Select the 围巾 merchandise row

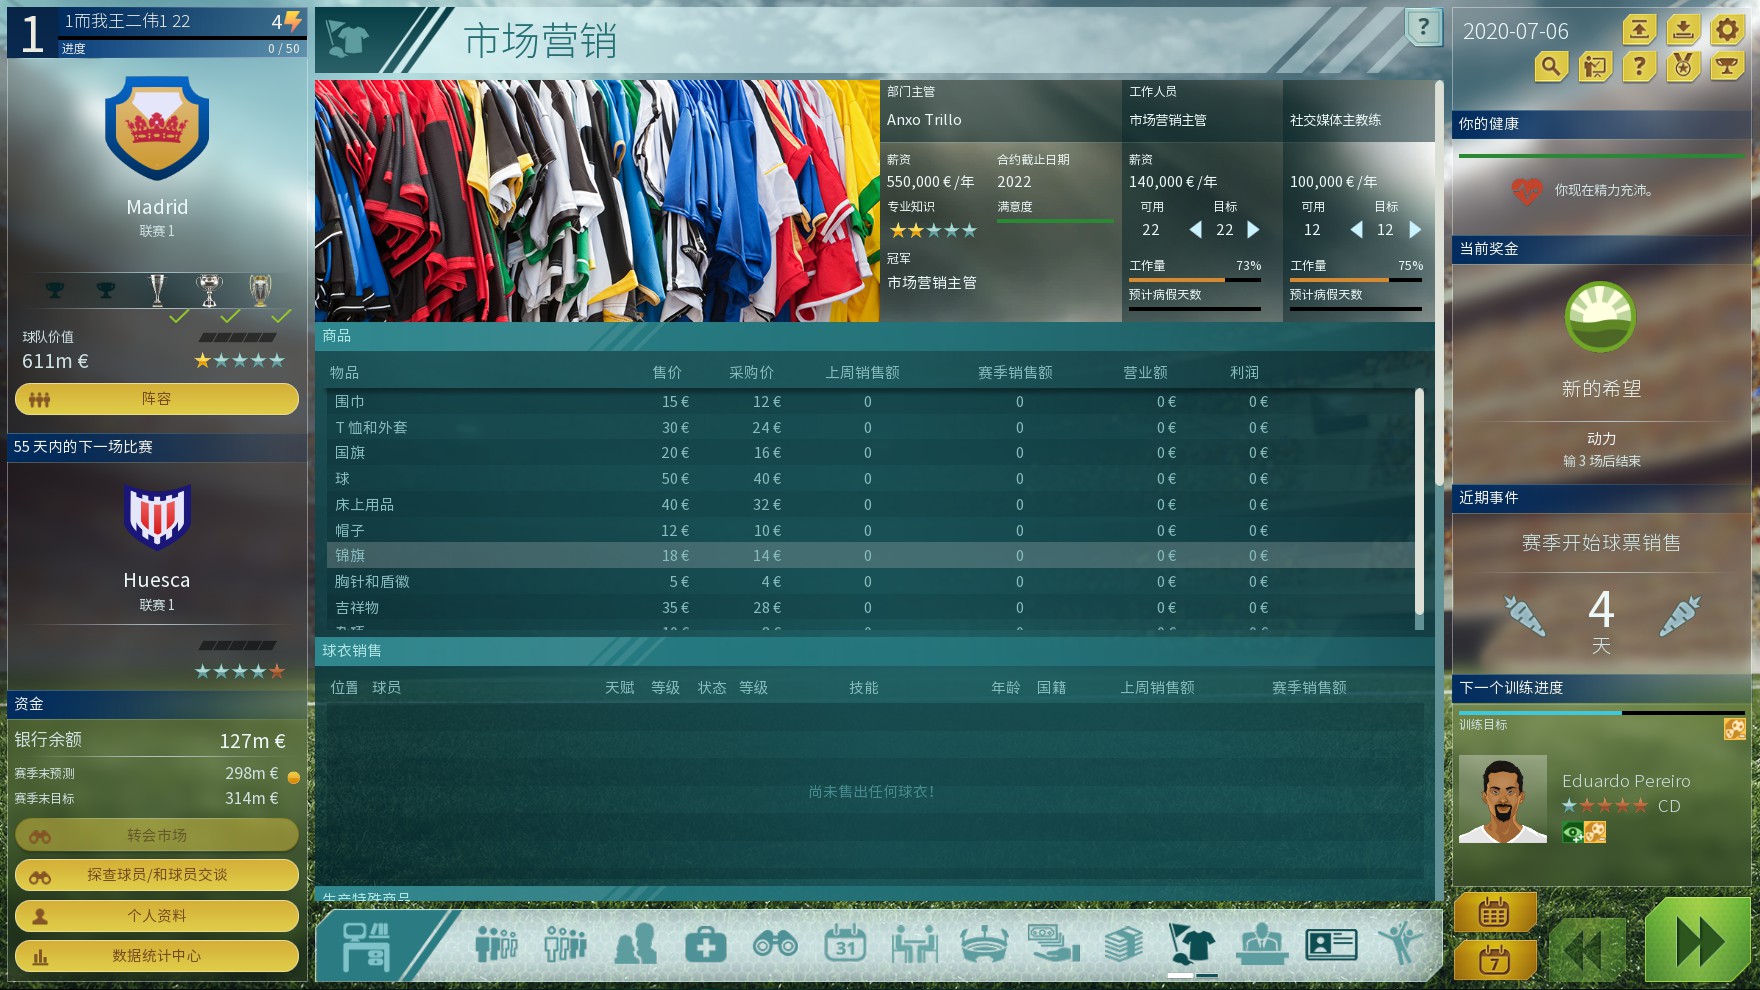click(870, 402)
